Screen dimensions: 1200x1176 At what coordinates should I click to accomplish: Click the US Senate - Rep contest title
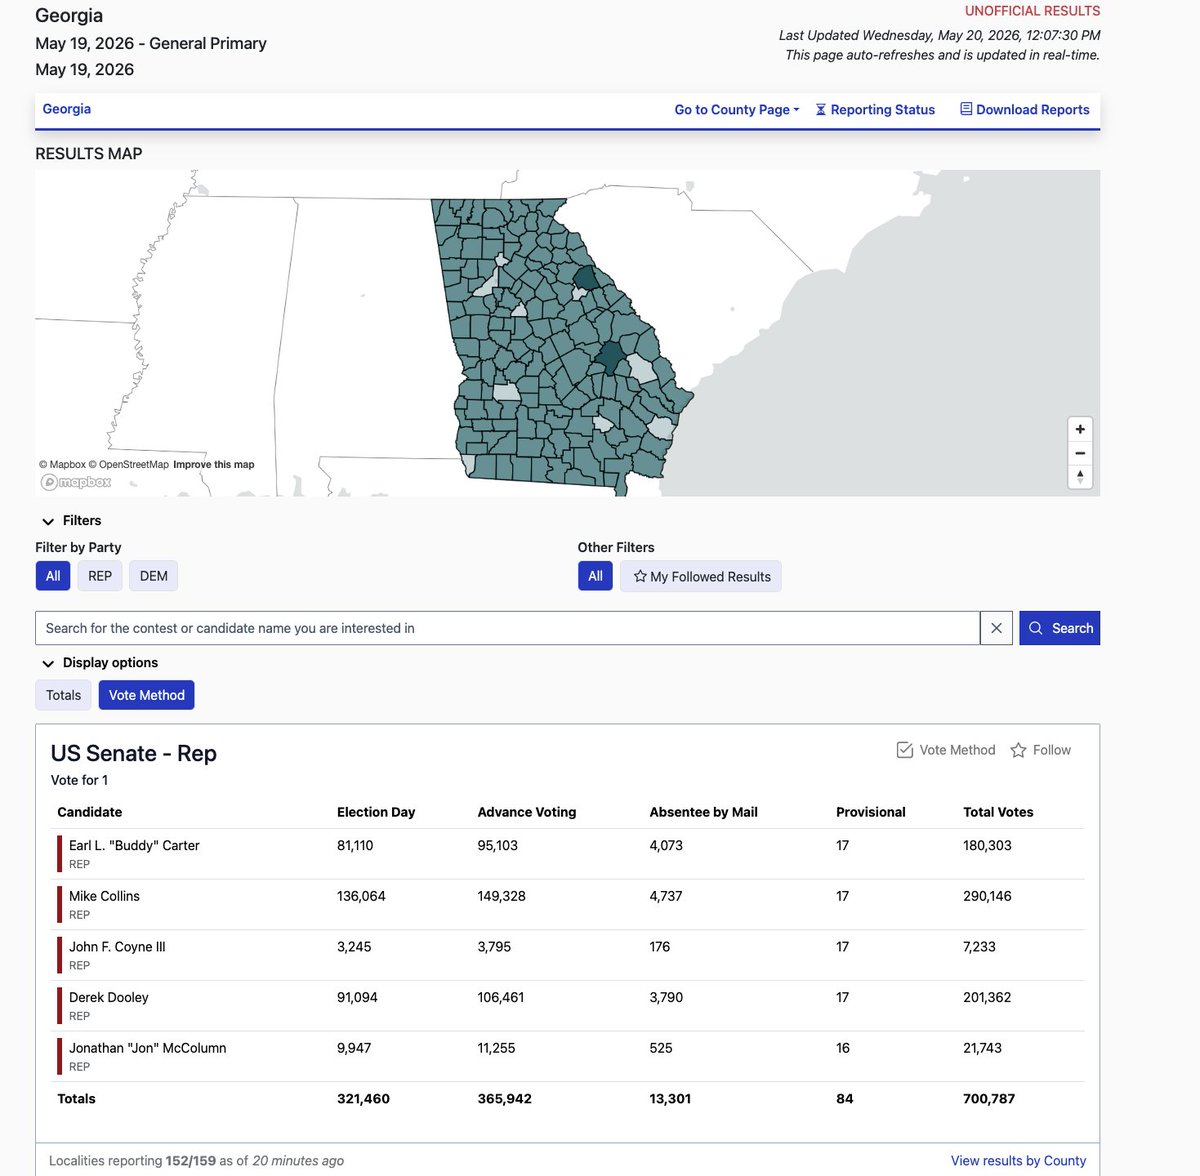pyautogui.click(x=134, y=753)
